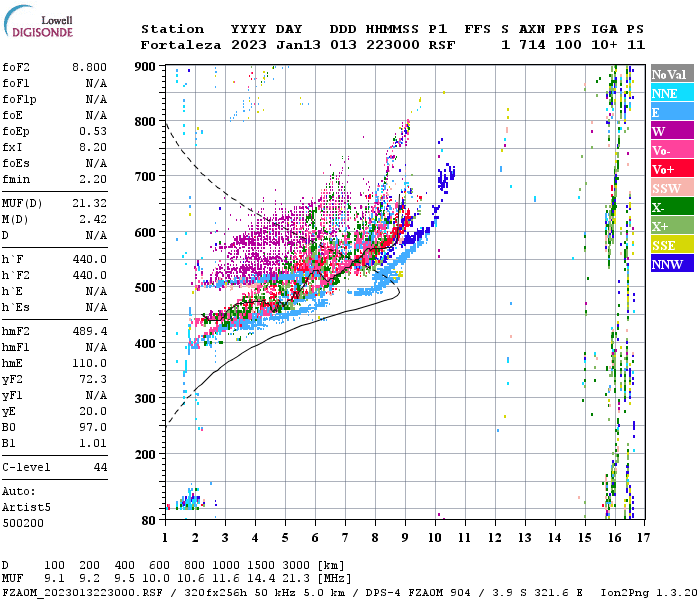Select the W direction legend swatch

[x=672, y=131]
